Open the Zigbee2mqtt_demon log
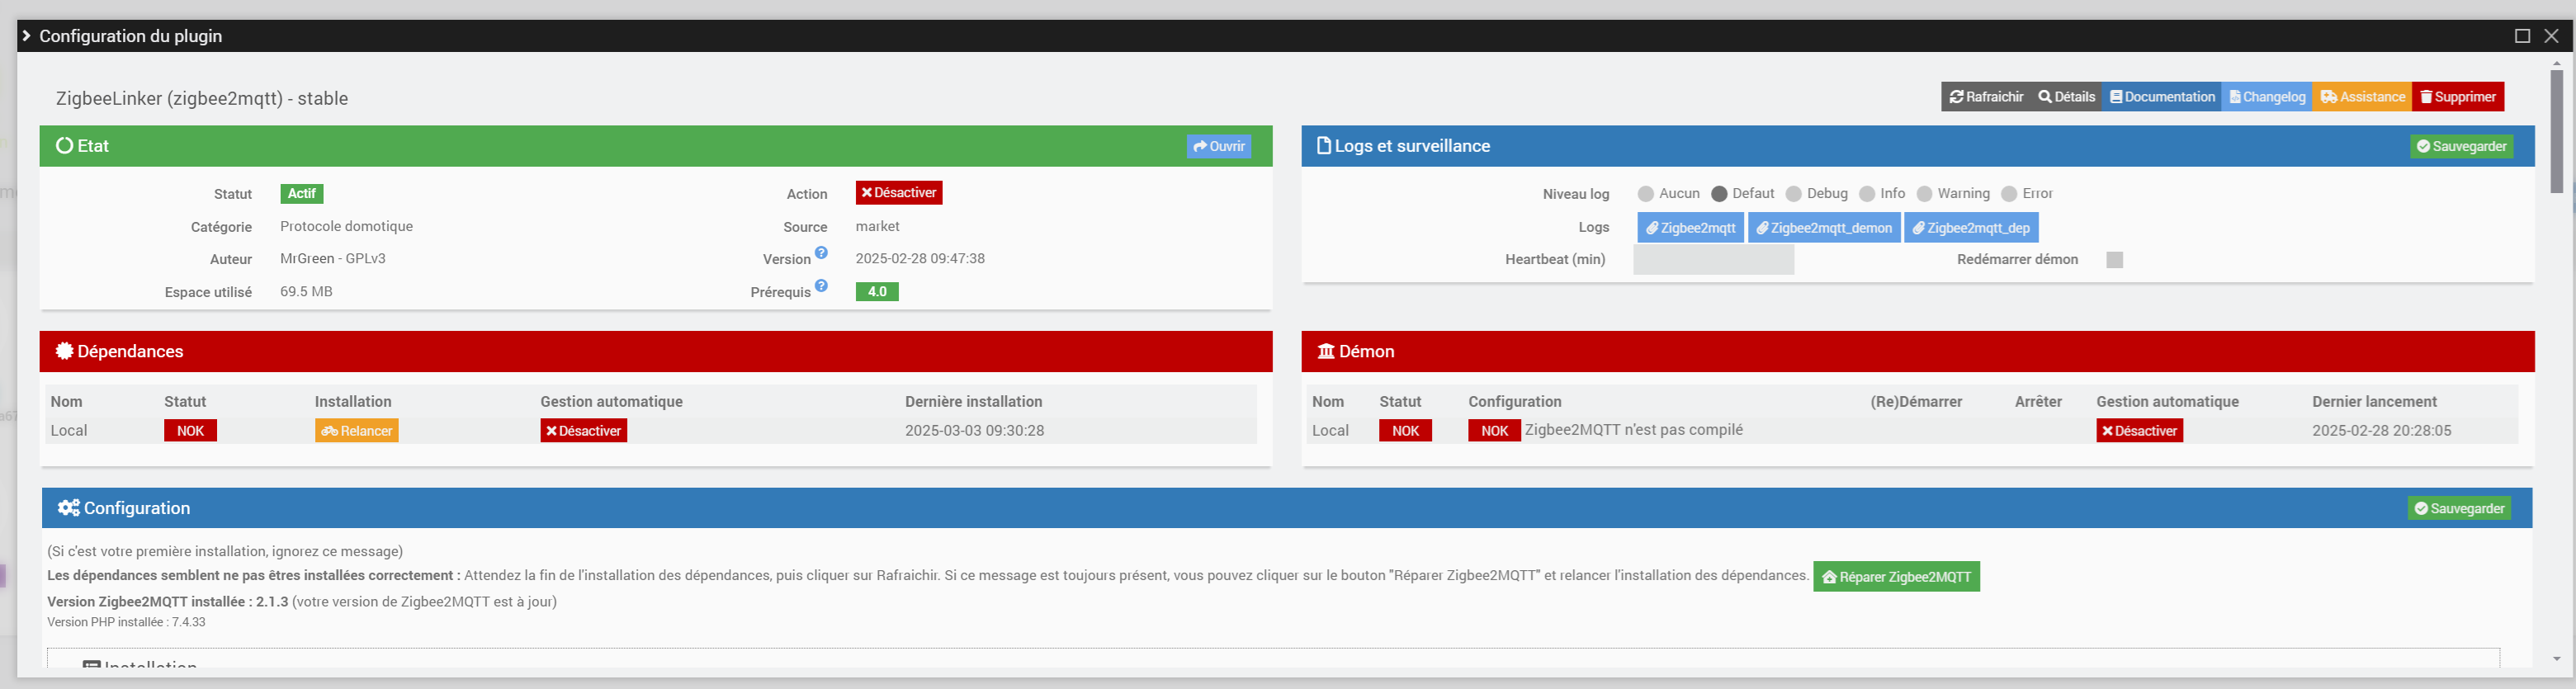The width and height of the screenshot is (2576, 689). coord(1824,228)
